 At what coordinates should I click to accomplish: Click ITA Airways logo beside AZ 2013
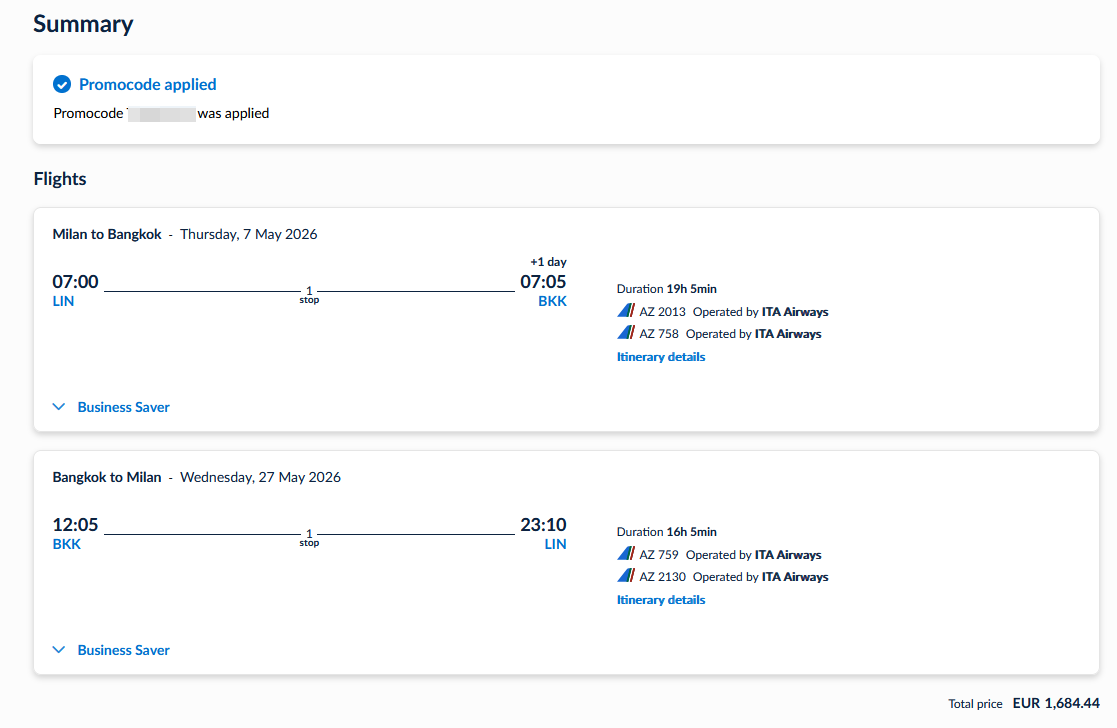coord(626,311)
